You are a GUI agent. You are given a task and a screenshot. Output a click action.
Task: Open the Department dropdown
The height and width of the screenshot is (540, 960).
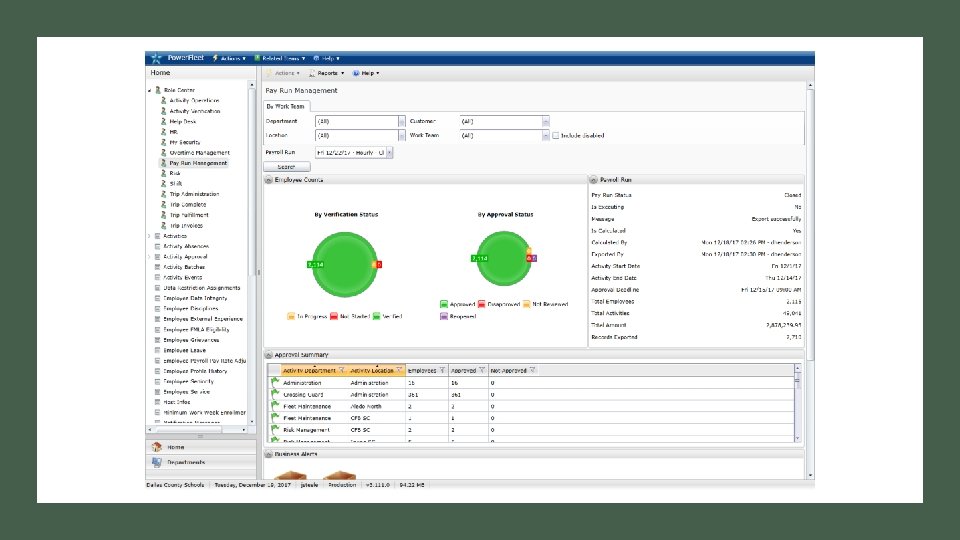click(x=402, y=121)
